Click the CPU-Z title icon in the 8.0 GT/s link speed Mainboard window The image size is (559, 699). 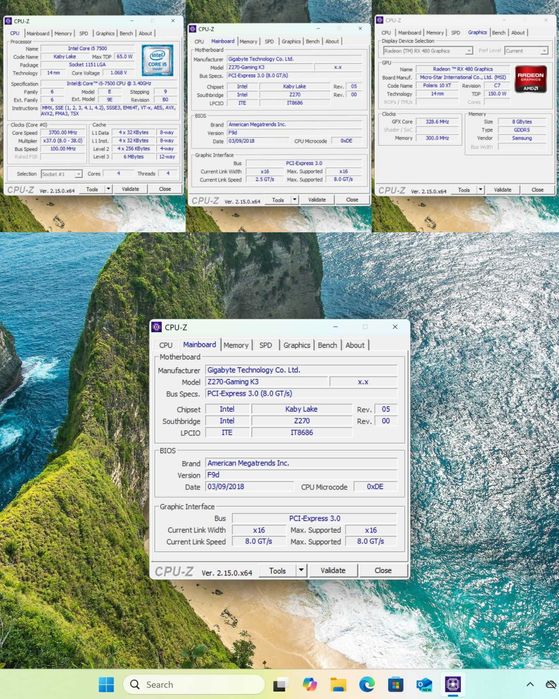tap(156, 327)
